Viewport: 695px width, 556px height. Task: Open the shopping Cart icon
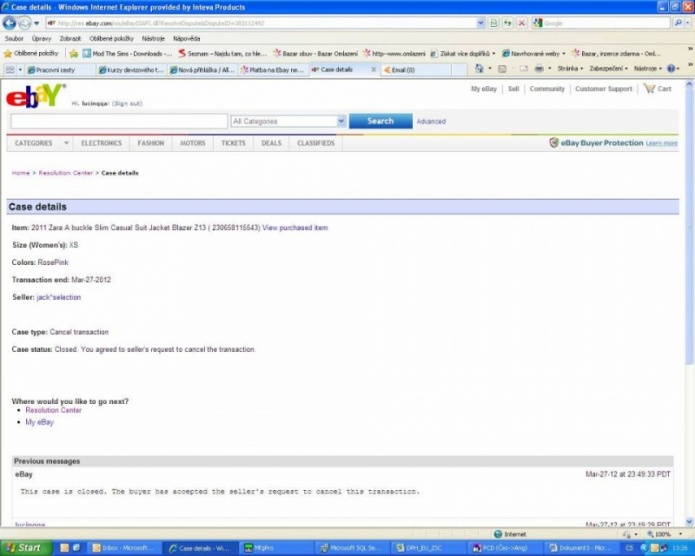(660, 89)
